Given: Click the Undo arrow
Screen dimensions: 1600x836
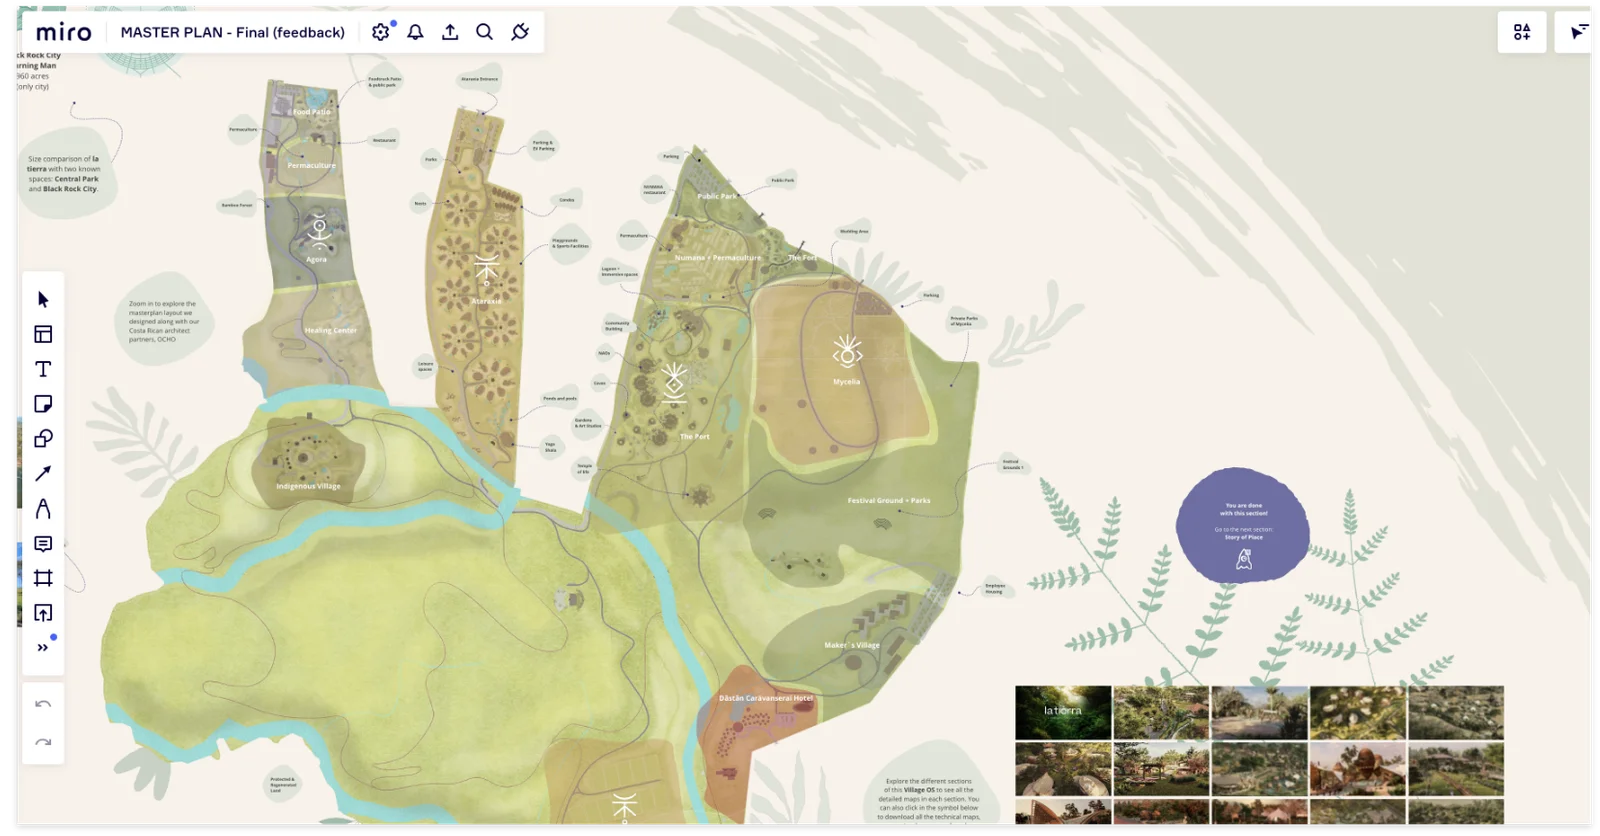Looking at the screenshot, I should point(43,704).
